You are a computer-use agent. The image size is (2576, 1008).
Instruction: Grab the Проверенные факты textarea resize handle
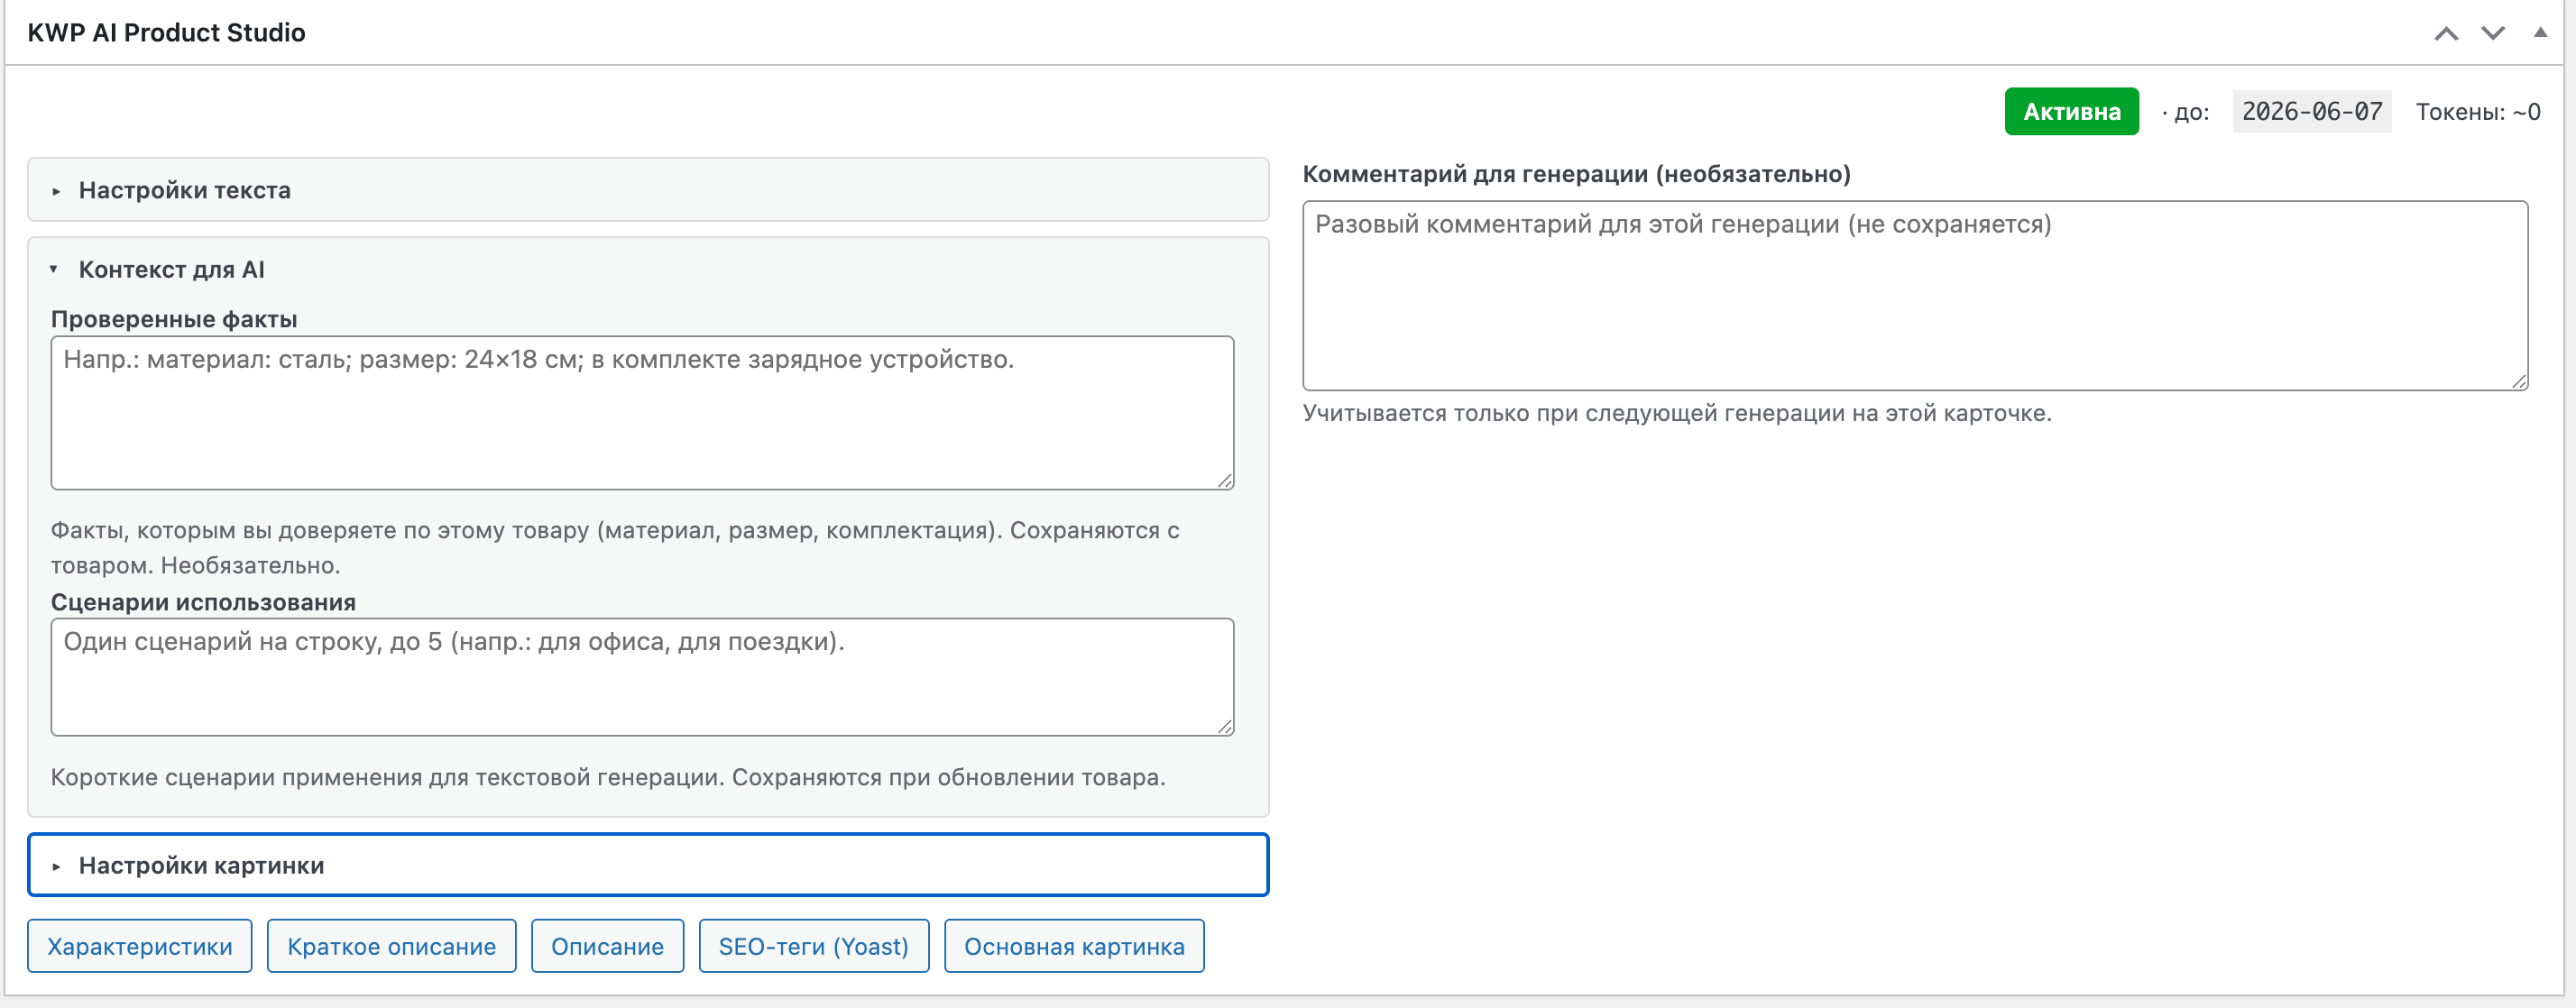point(1225,481)
